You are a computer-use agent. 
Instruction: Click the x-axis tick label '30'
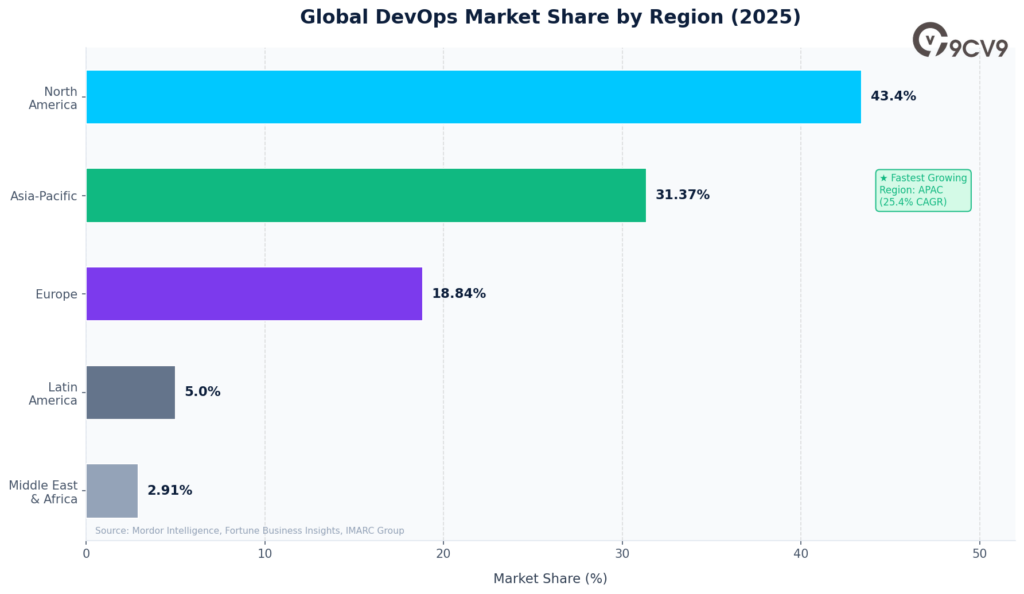tap(622, 554)
